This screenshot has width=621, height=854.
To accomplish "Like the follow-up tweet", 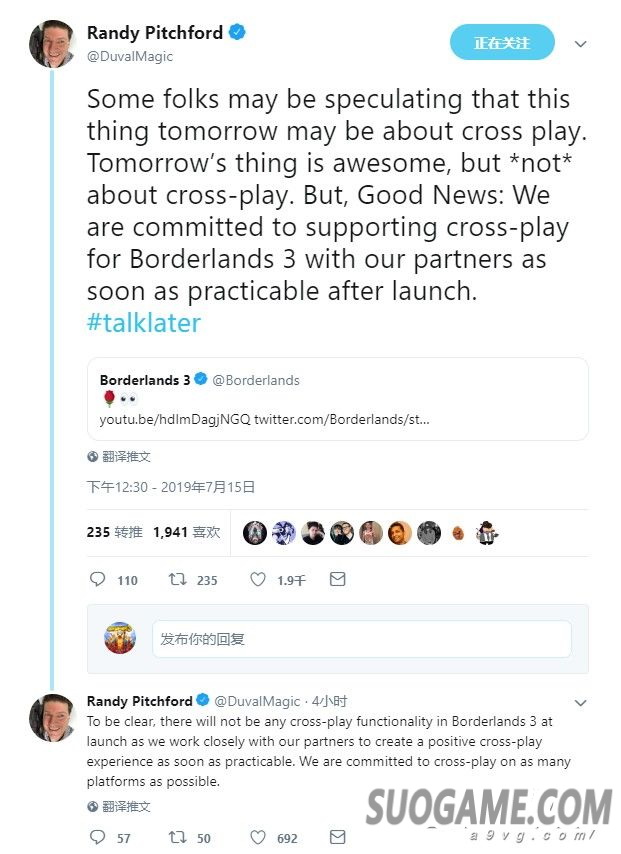I will point(258,837).
